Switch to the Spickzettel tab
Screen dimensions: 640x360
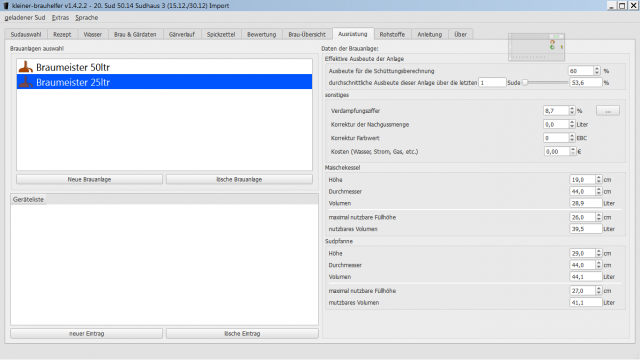pyautogui.click(x=221, y=34)
